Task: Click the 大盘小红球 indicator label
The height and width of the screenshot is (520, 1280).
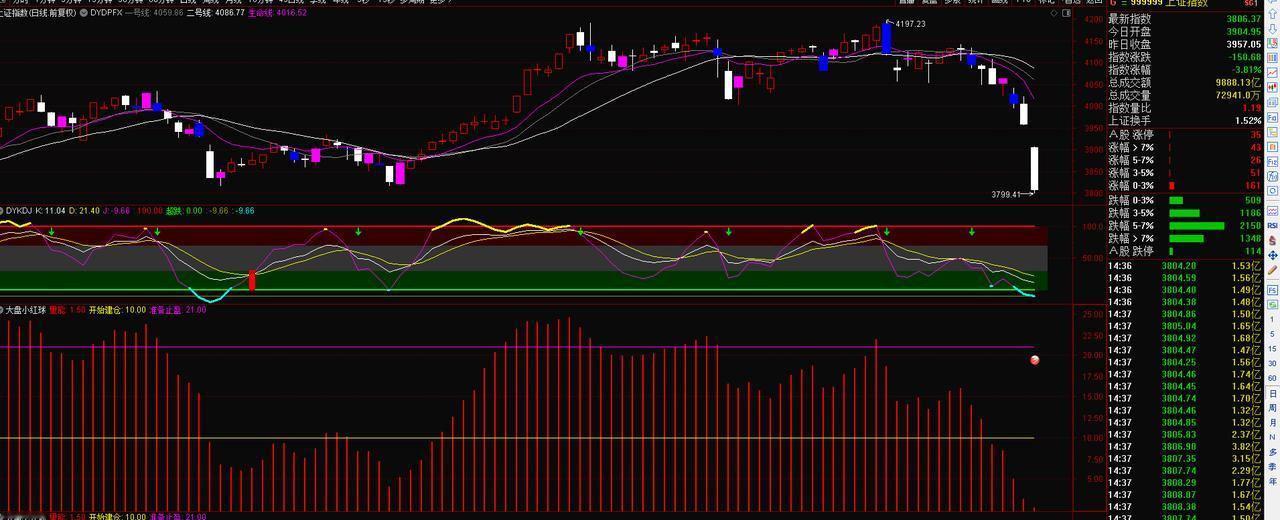Action: [x=24, y=310]
